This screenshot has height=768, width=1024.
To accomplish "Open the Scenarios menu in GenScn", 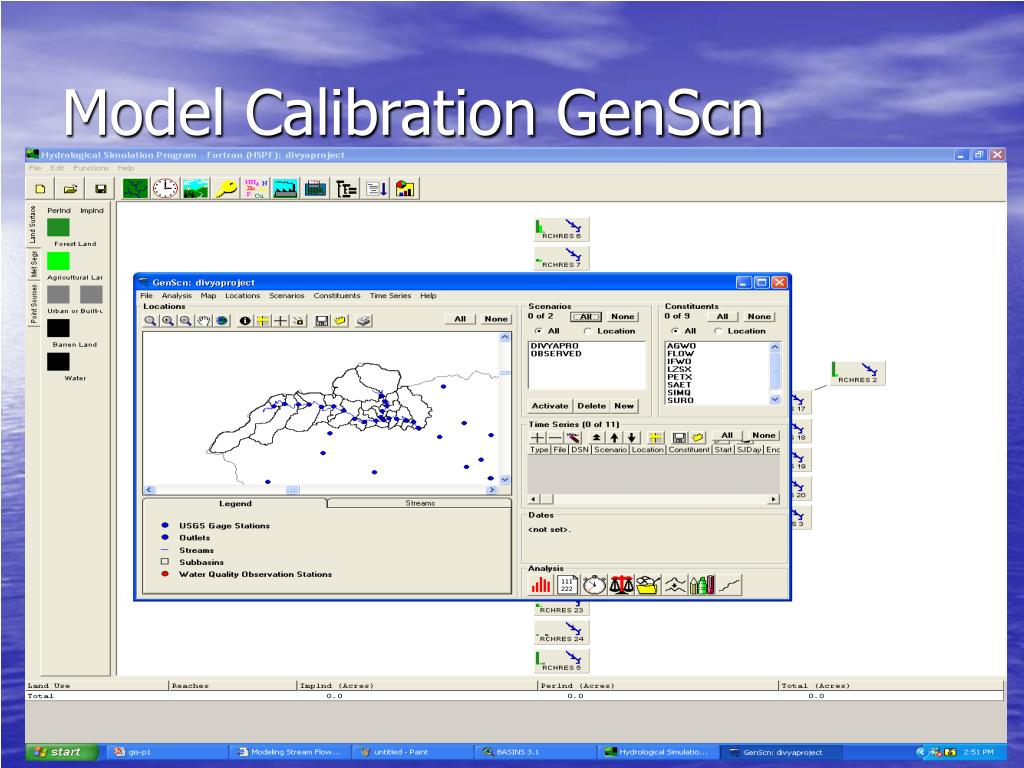I will pyautogui.click(x=287, y=296).
